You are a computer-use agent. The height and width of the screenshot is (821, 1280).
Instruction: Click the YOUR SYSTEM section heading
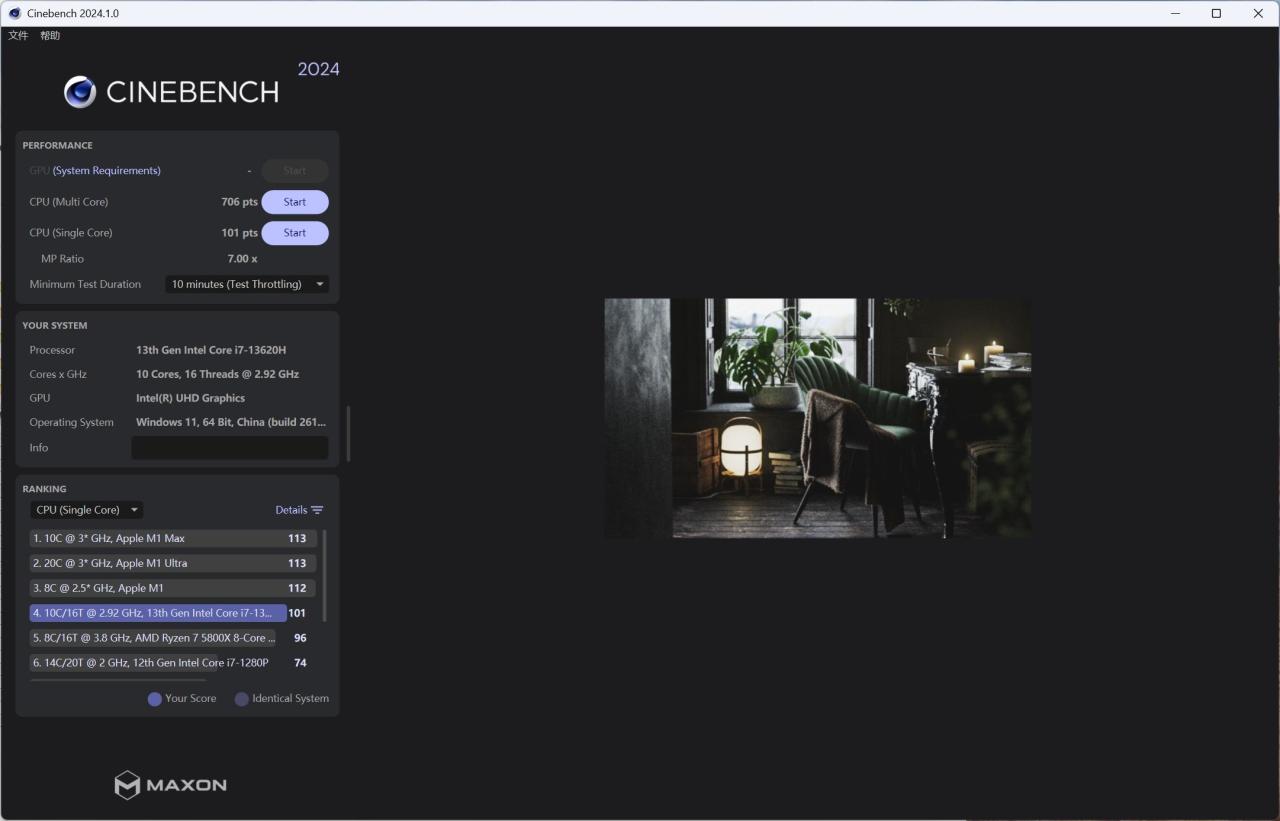55,326
